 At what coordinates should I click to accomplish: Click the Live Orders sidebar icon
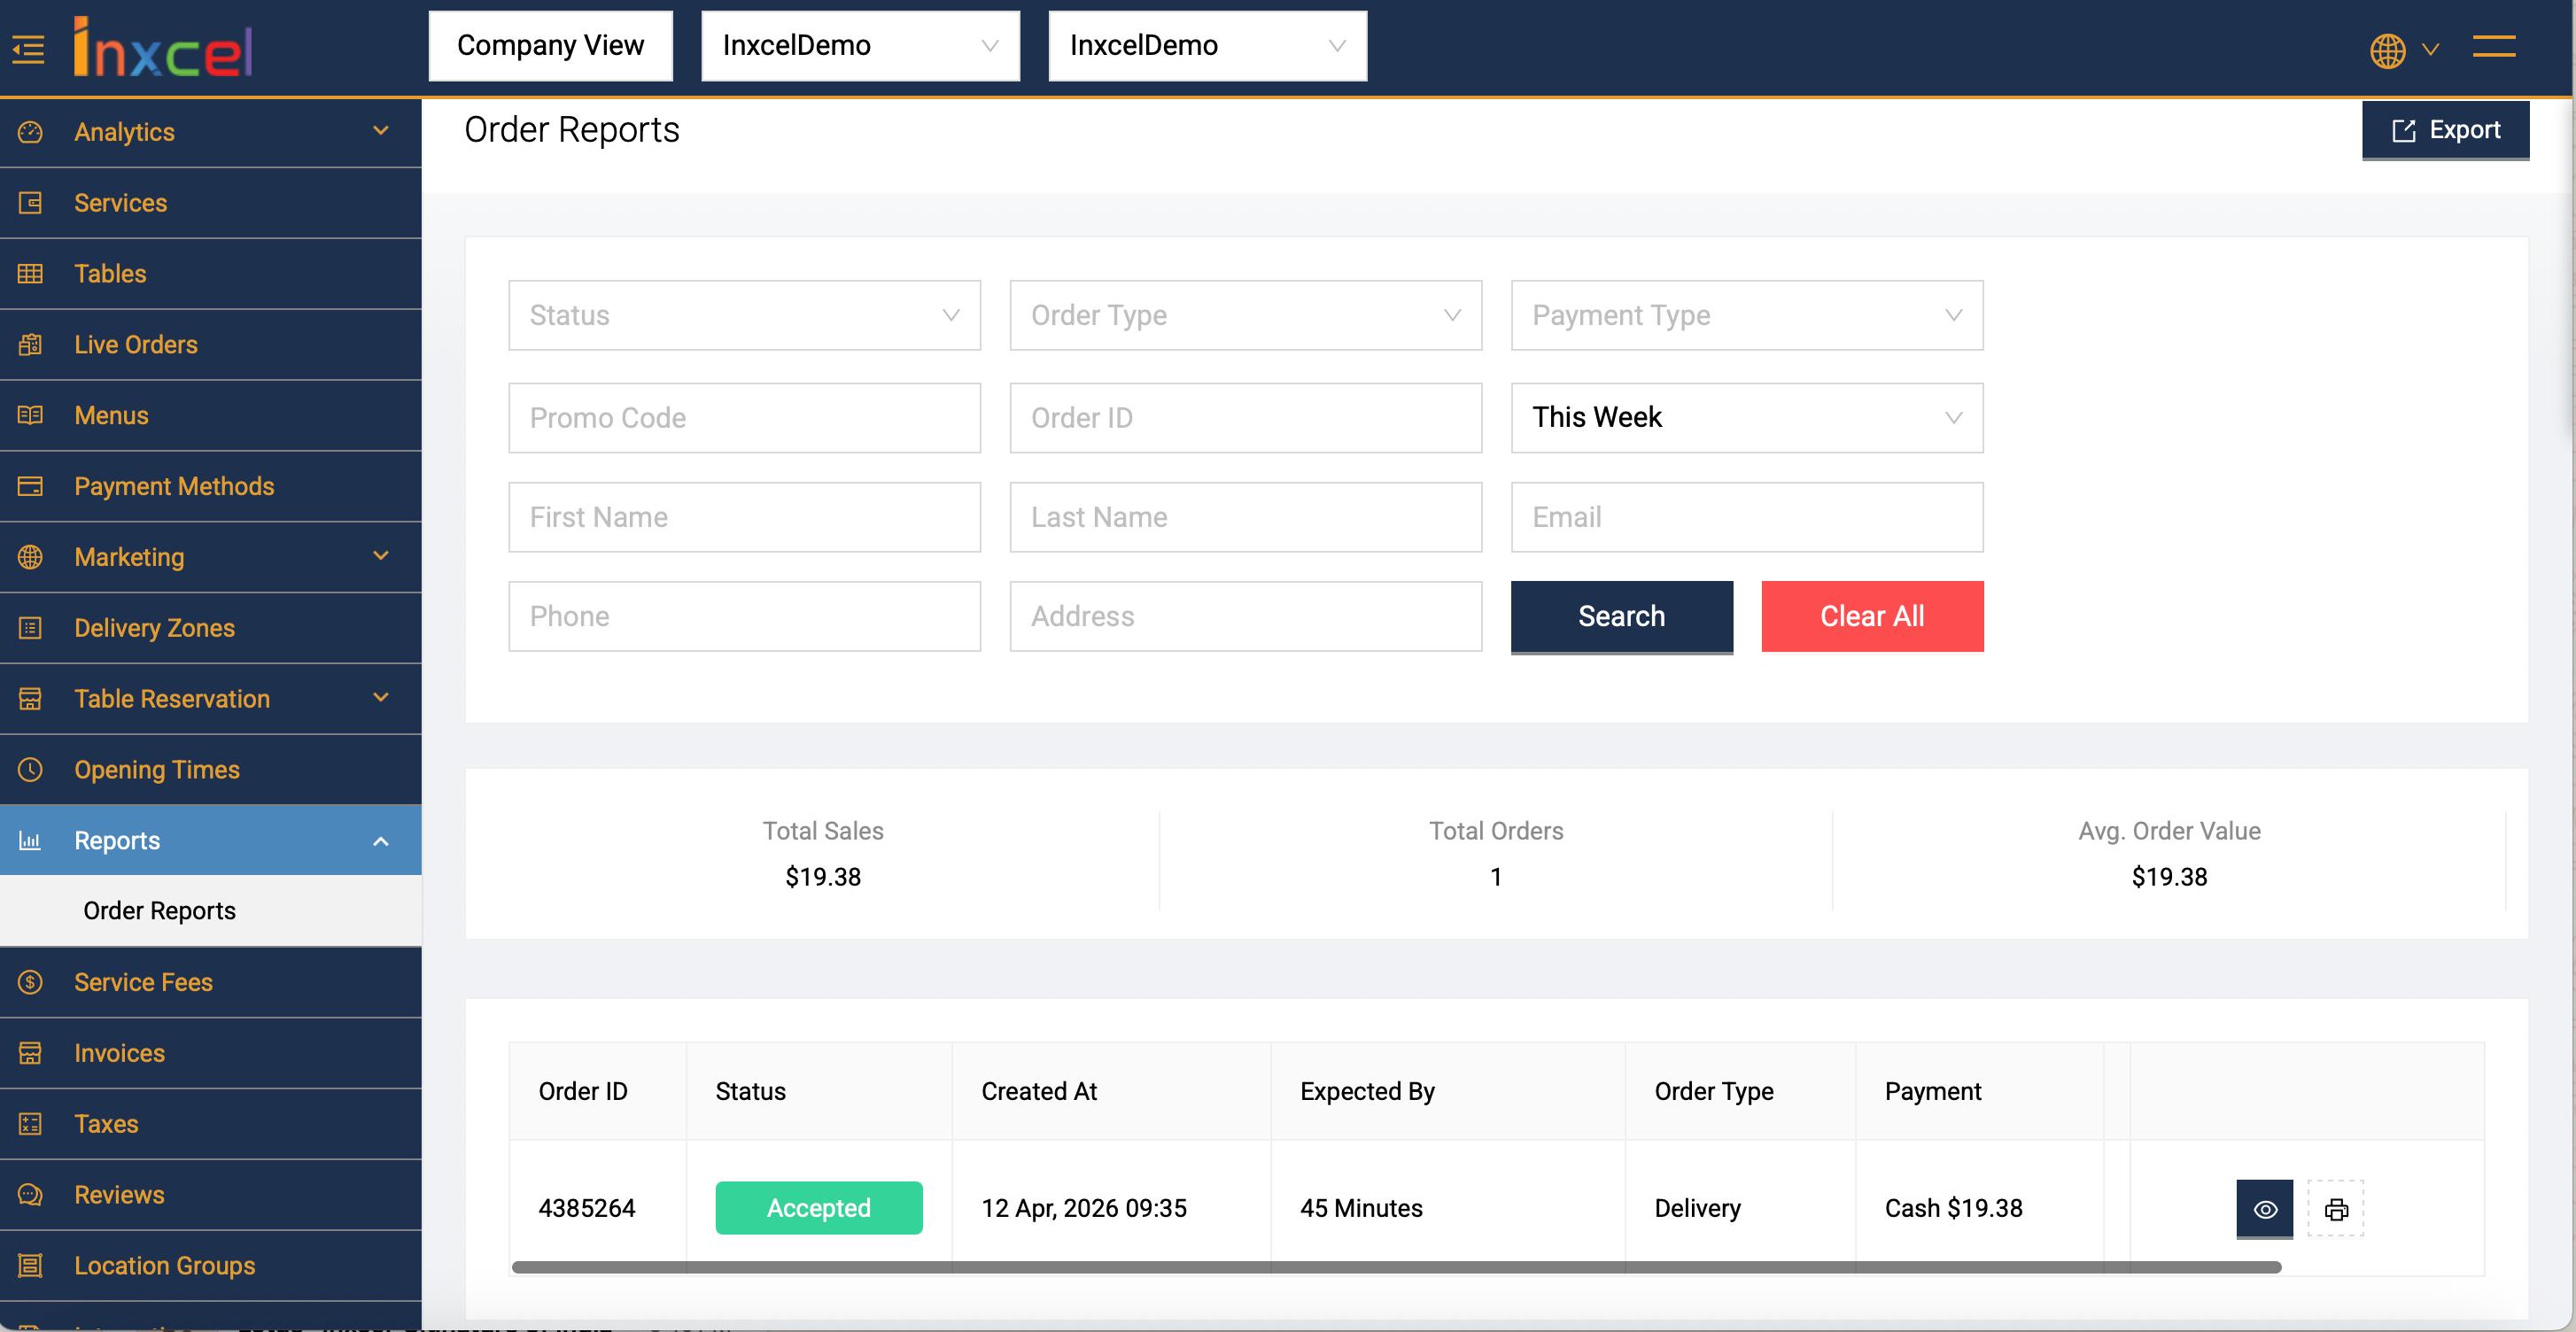pyautogui.click(x=30, y=344)
